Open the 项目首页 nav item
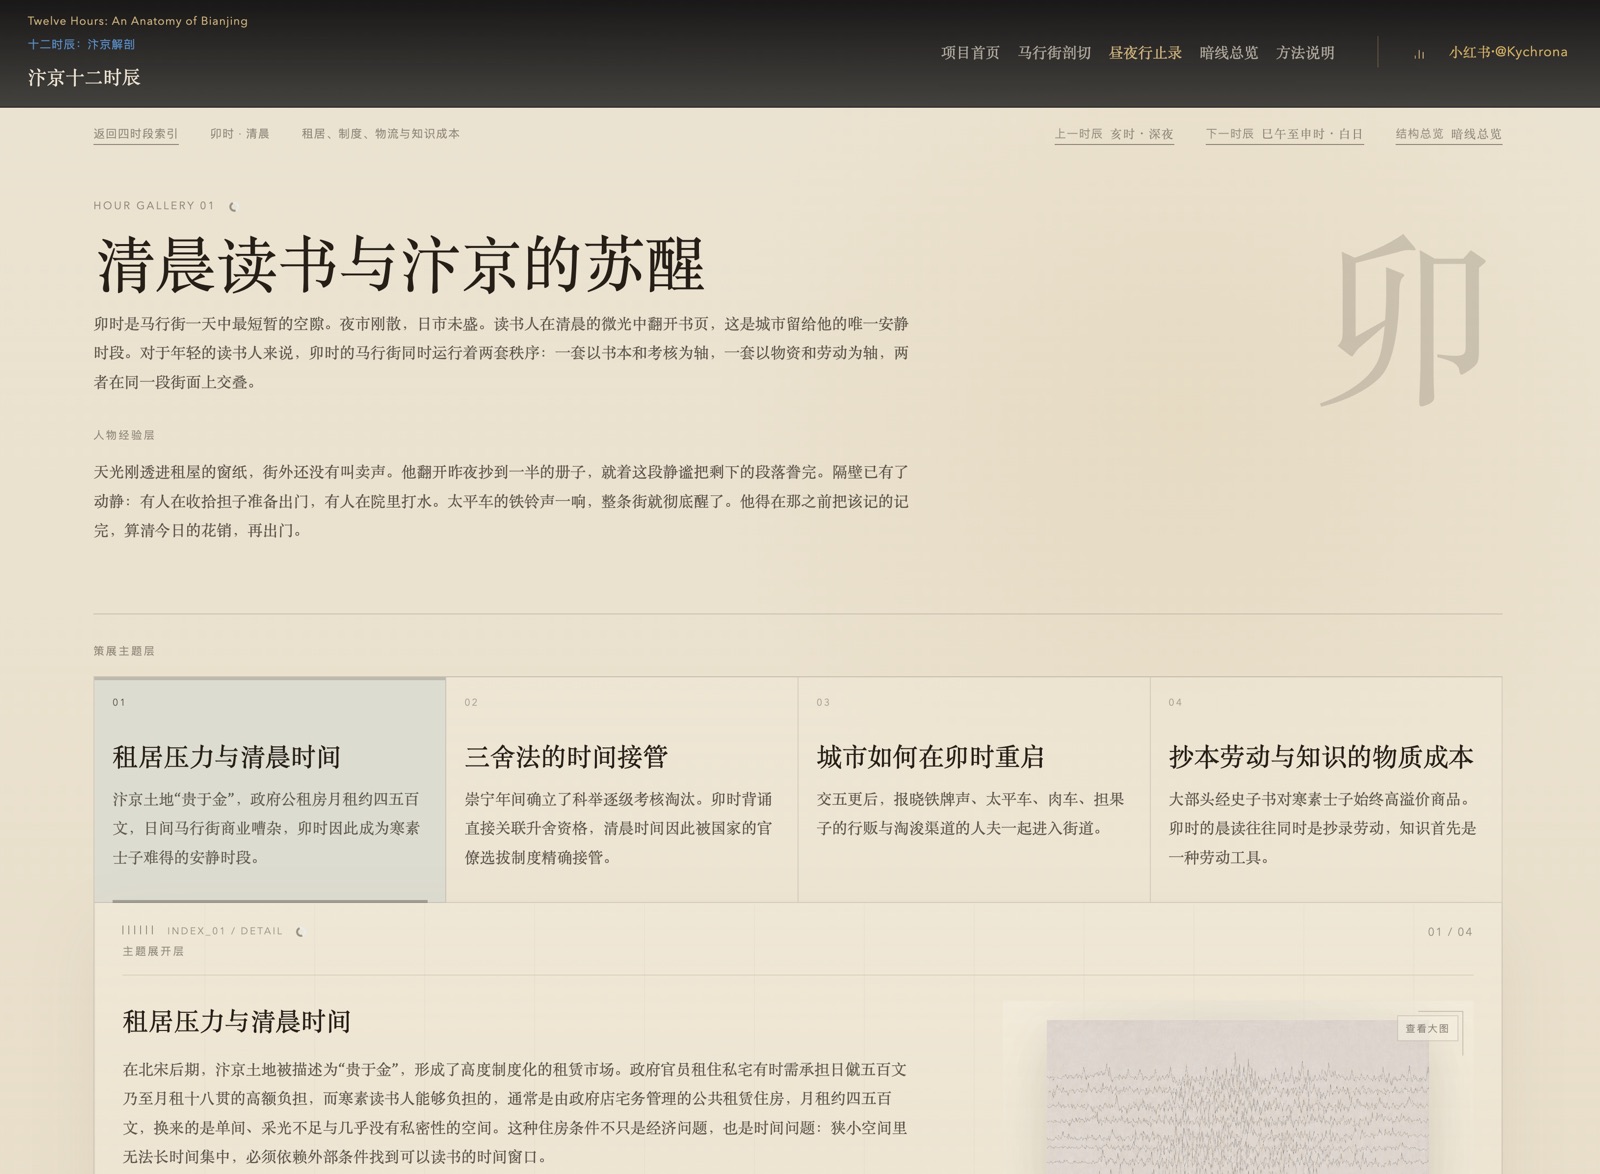This screenshot has width=1600, height=1174. click(970, 53)
